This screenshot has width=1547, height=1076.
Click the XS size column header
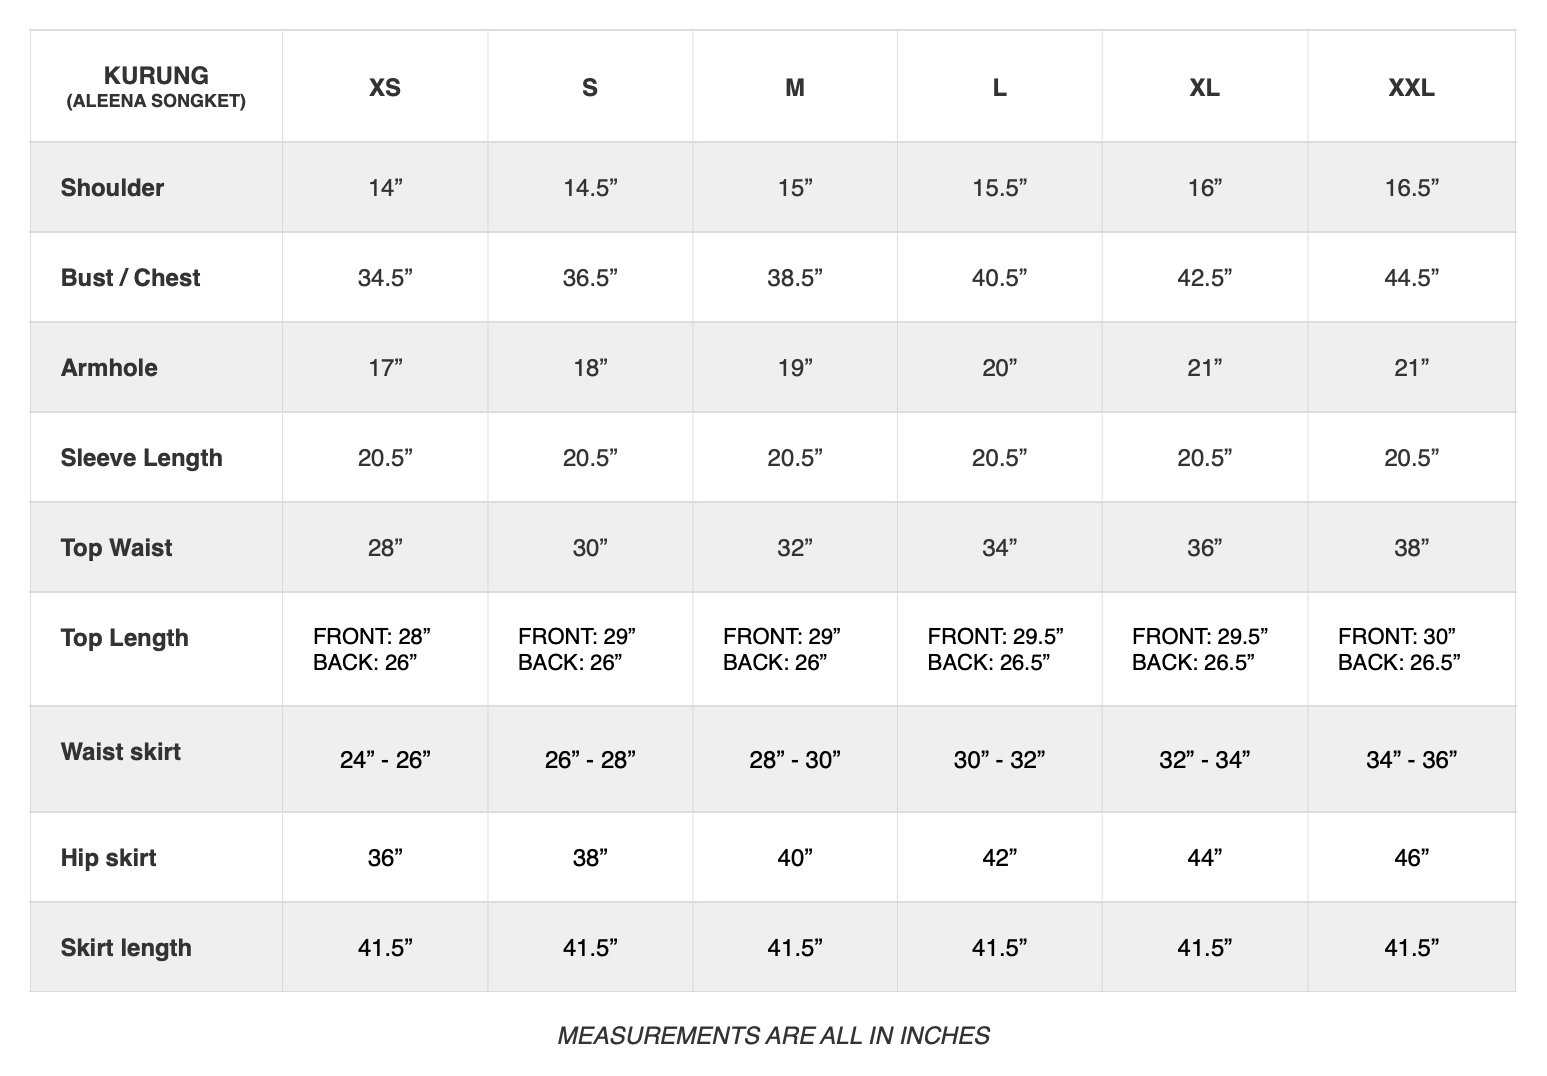coord(385,88)
